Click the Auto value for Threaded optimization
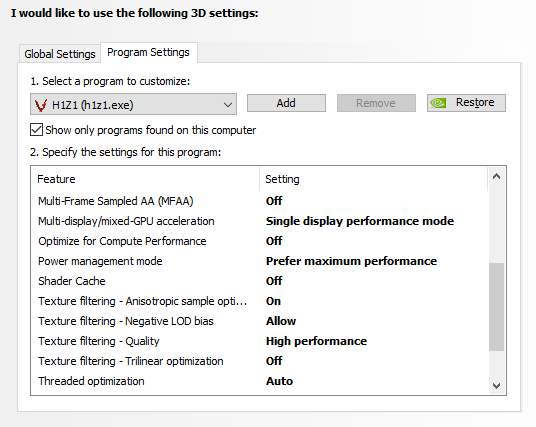This screenshot has height=427, width=536. point(279,381)
